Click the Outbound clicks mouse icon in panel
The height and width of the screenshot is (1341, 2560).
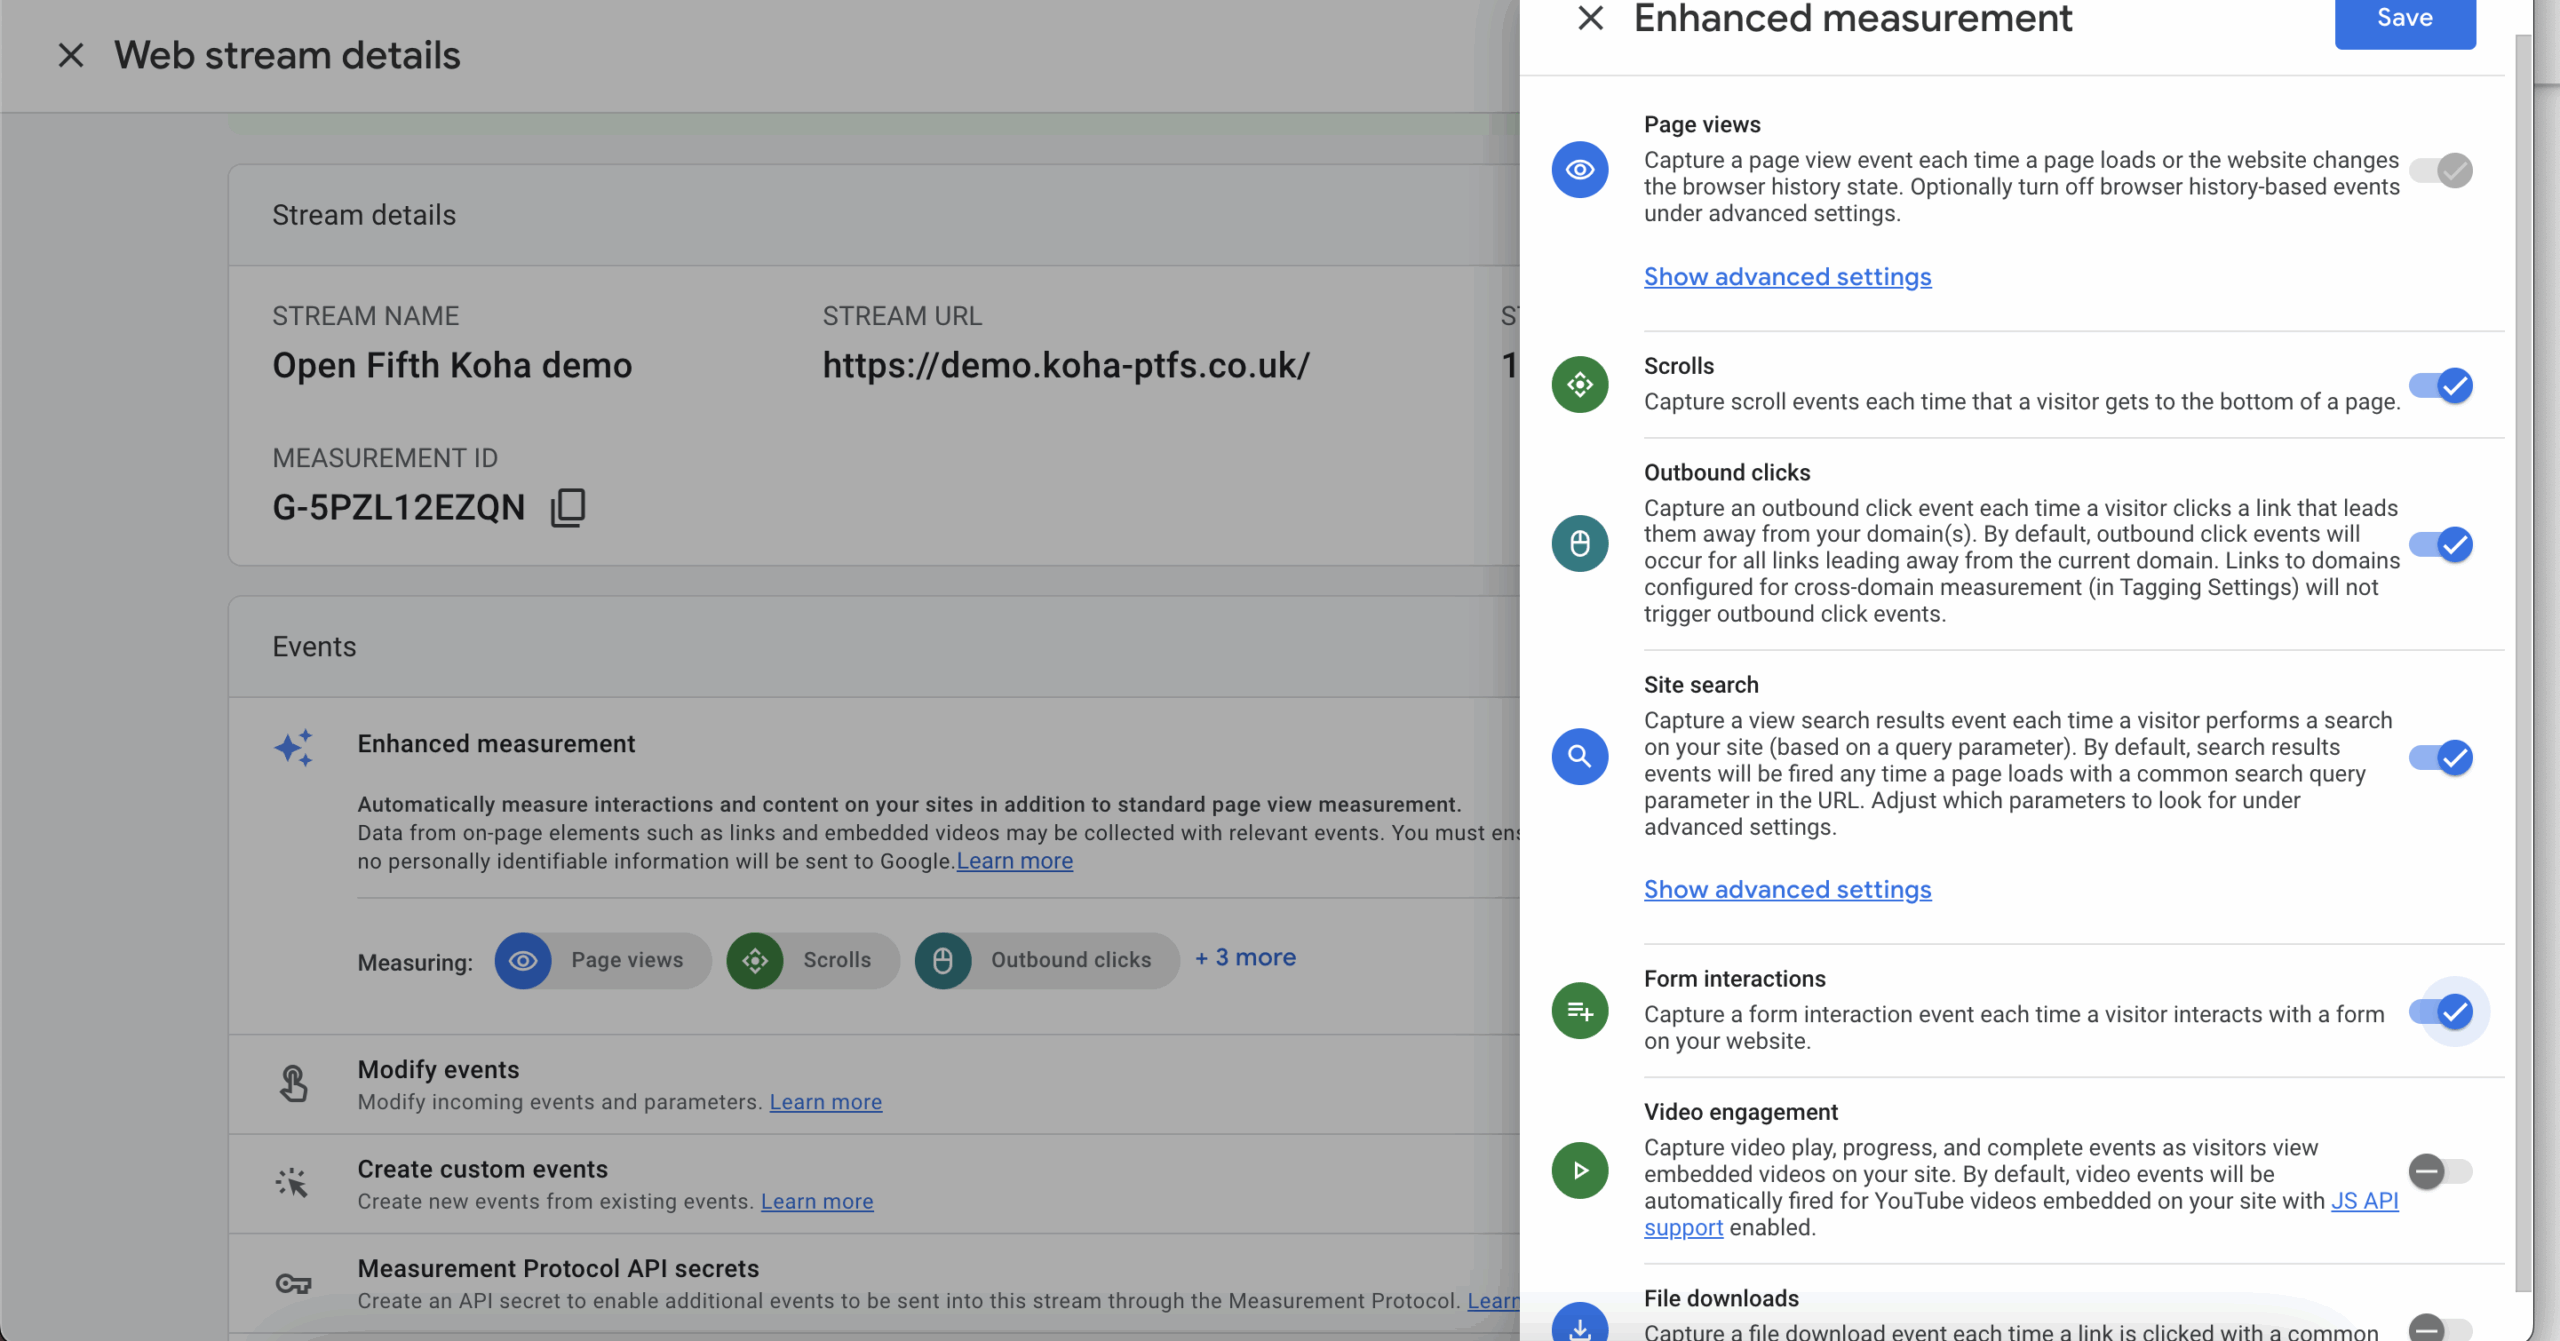(1580, 543)
